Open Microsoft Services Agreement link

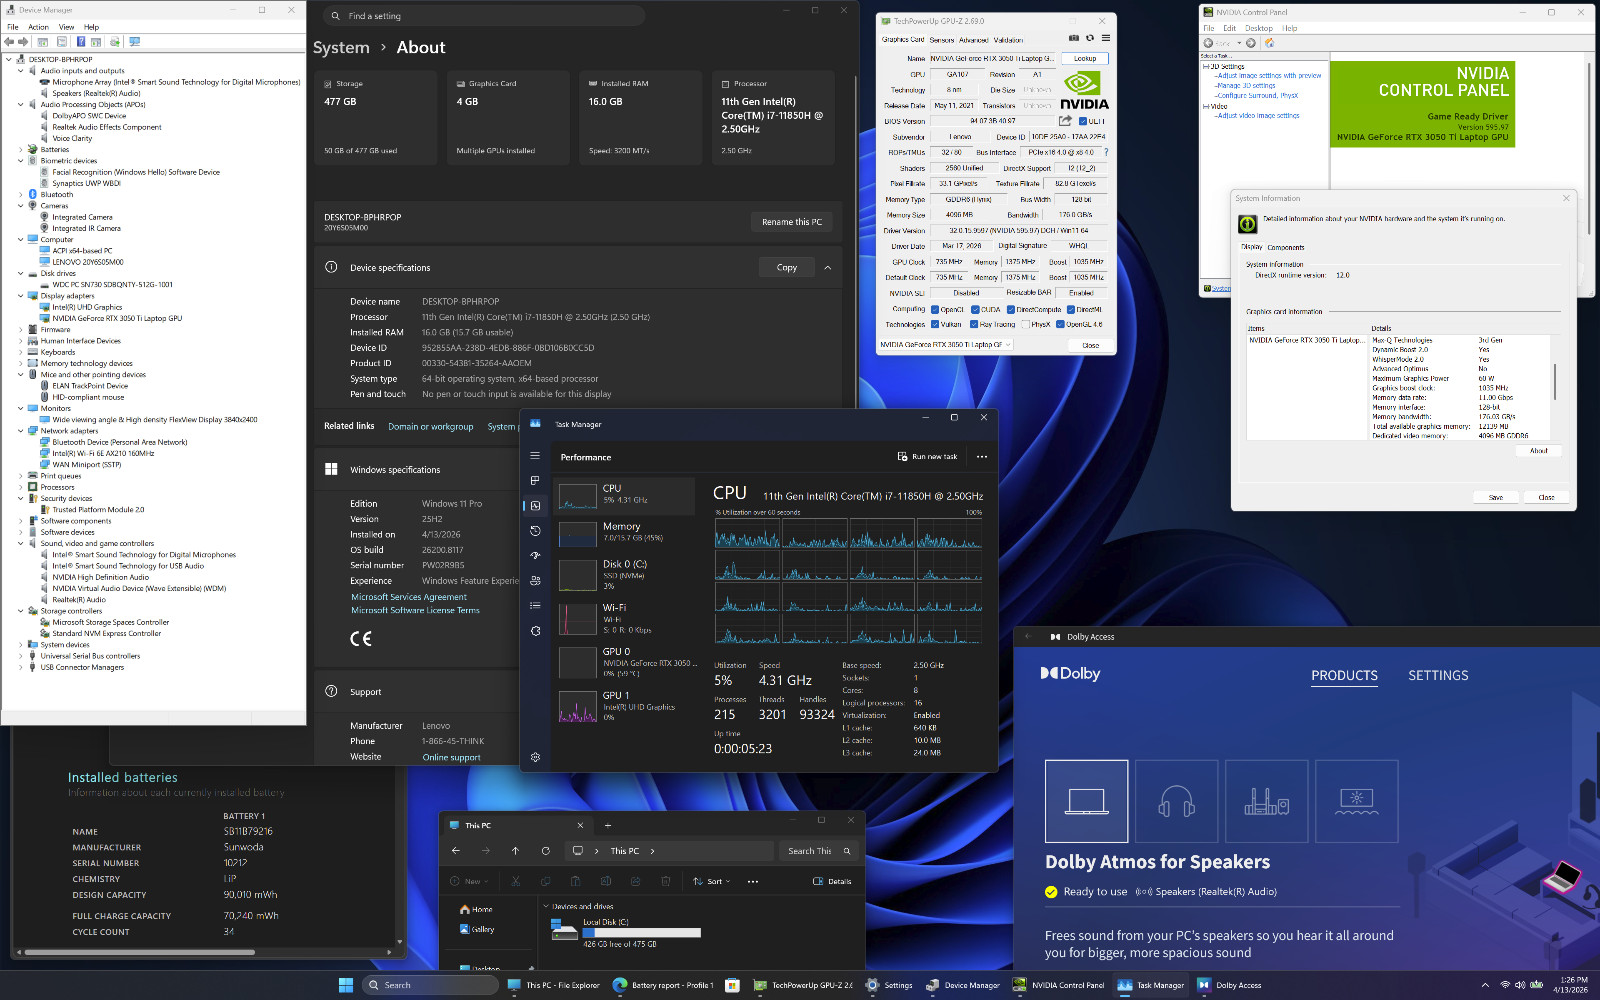(x=409, y=597)
